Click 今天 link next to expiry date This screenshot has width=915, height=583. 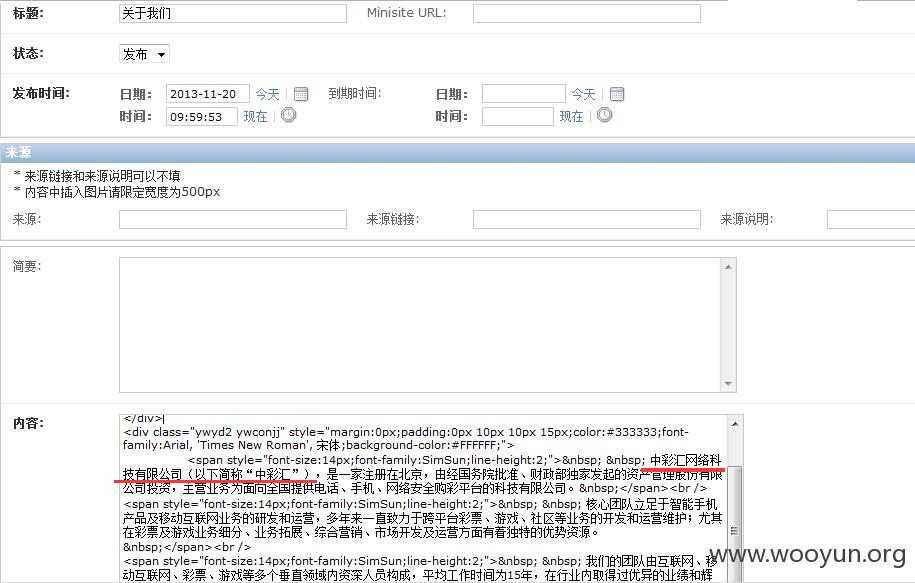(x=583, y=94)
